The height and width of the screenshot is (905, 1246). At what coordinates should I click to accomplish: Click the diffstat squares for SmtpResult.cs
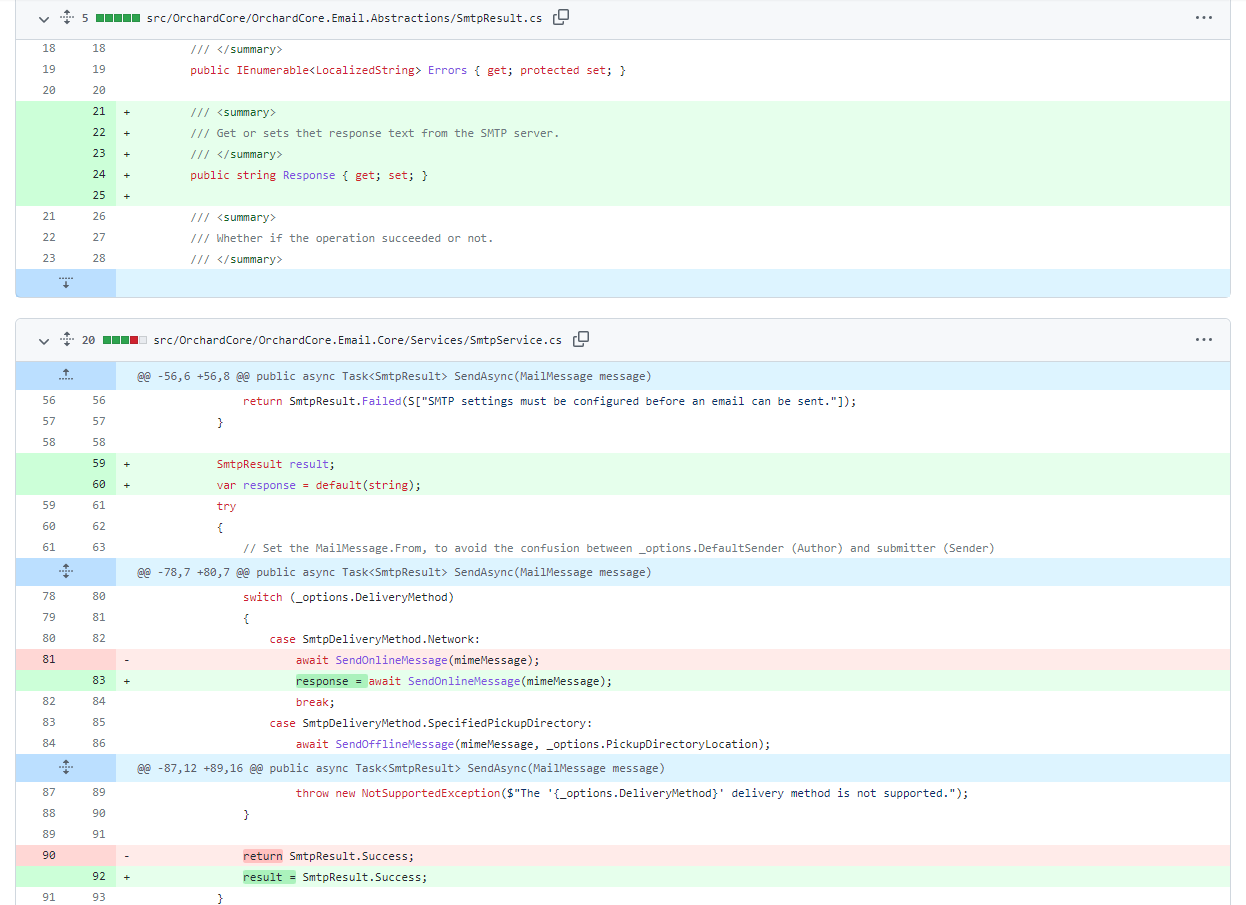pyautogui.click(x=117, y=18)
